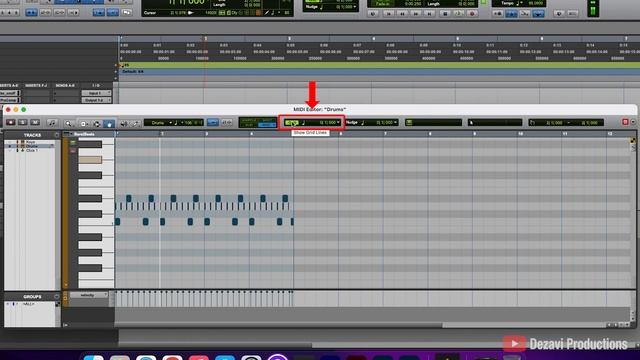This screenshot has height=360, width=640.
Task: Toggle Mute button in MIDI Editor toolbar
Action: (x=35, y=122)
